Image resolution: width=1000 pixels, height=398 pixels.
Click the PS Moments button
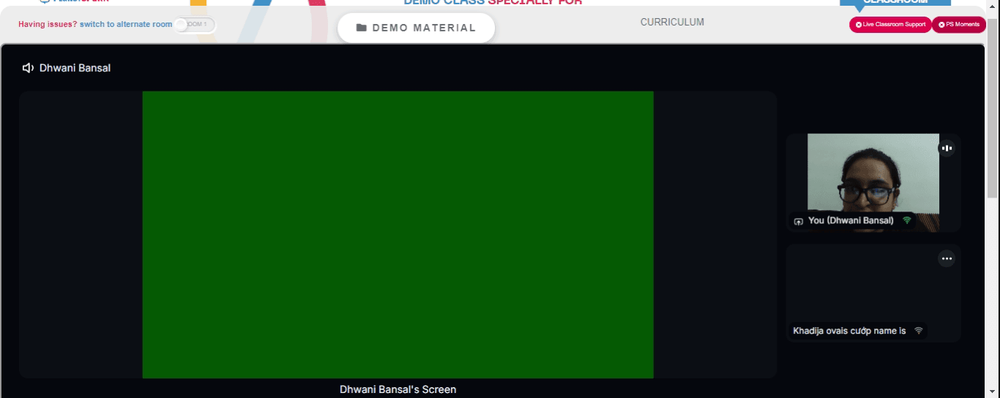coord(959,24)
